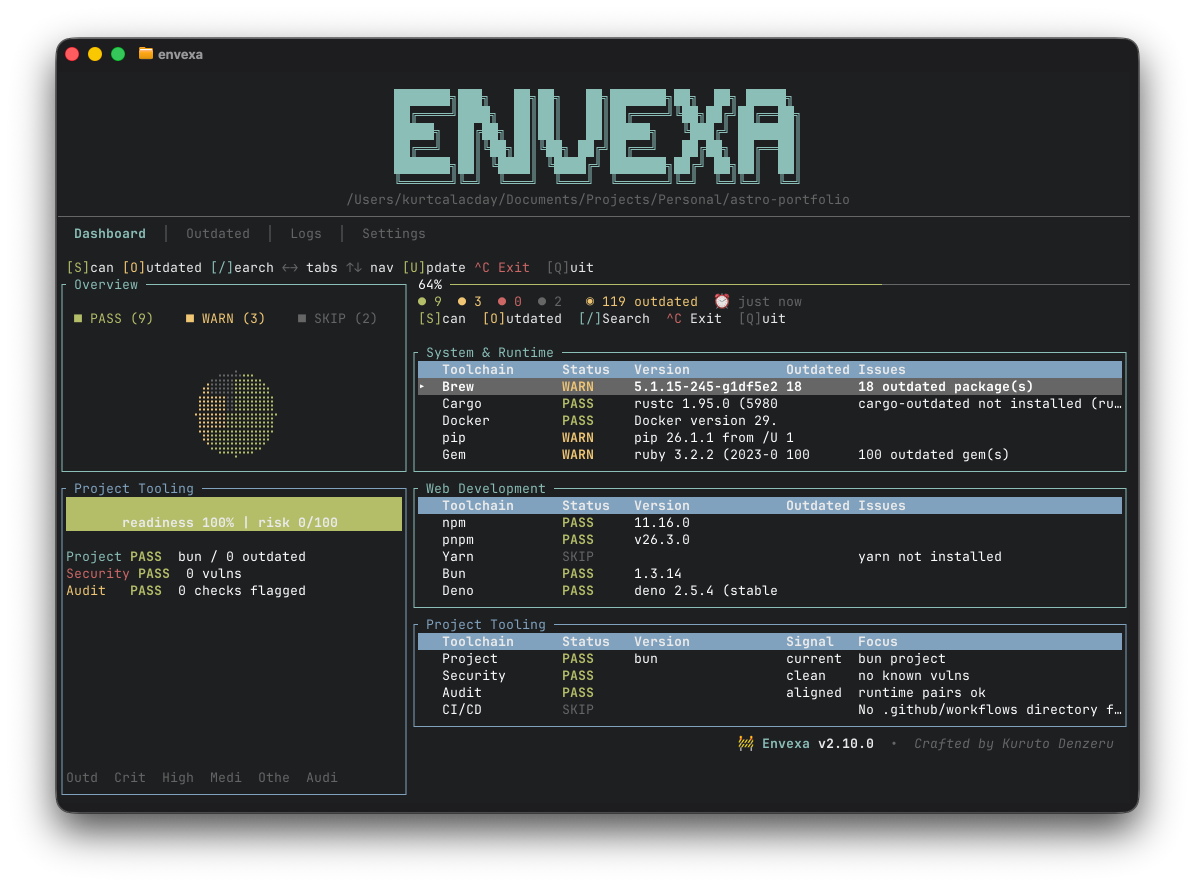
Task: Click [Q]uit in the top shortcut bar
Action: [x=569, y=267]
